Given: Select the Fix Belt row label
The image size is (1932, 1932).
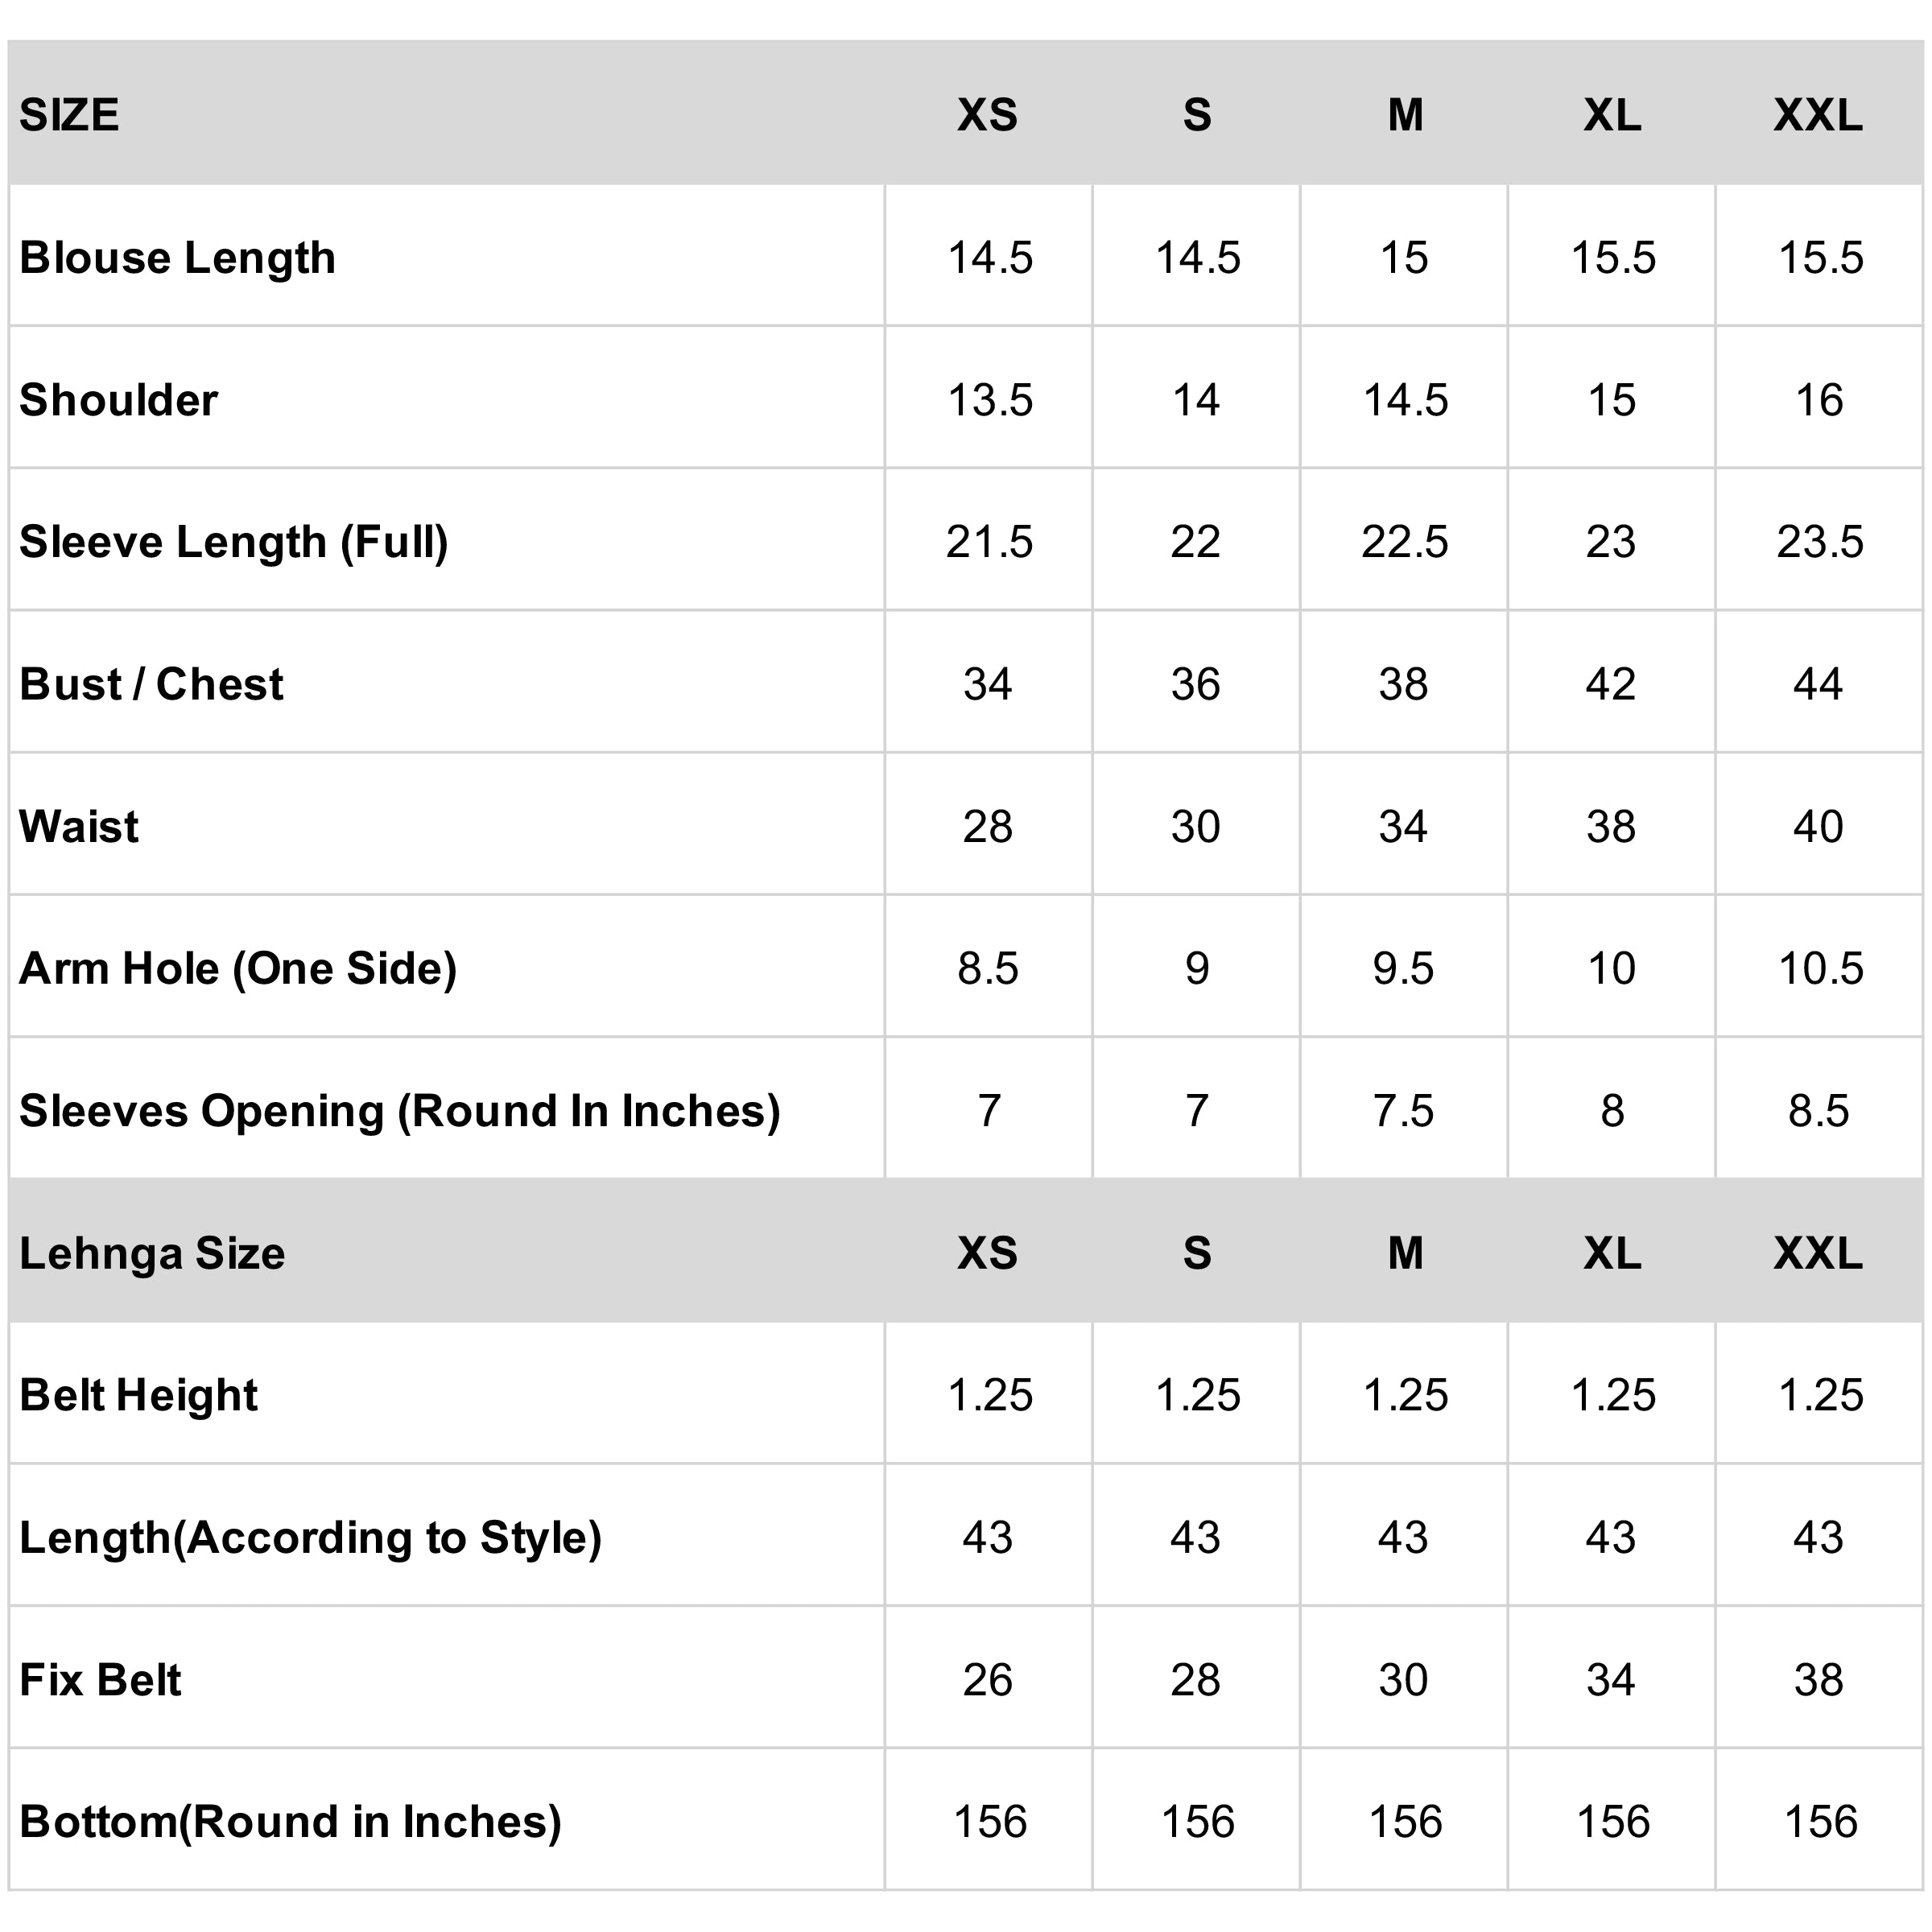Looking at the screenshot, I should pyautogui.click(x=100, y=1680).
